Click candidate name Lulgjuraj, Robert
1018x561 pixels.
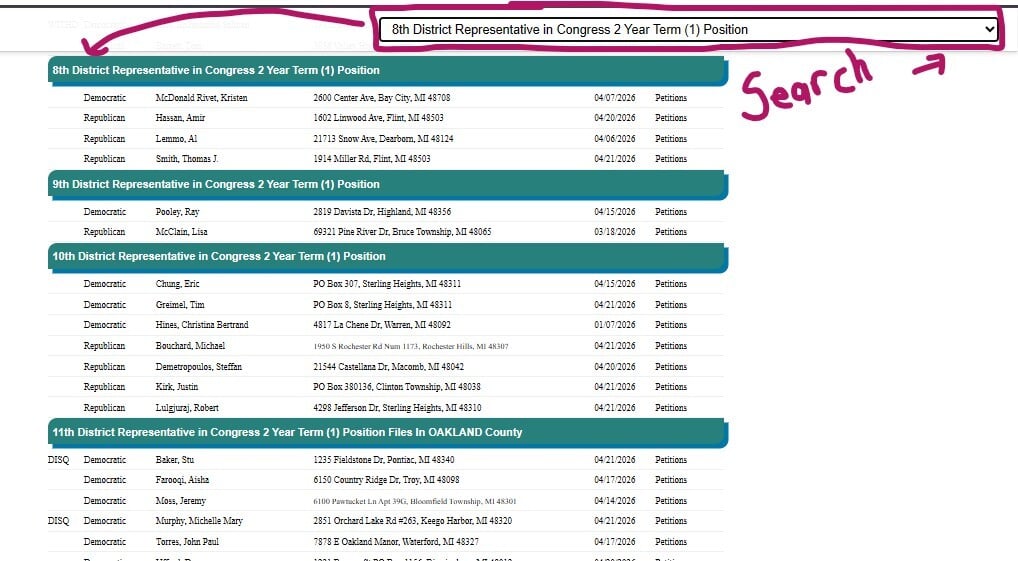click(x=187, y=408)
